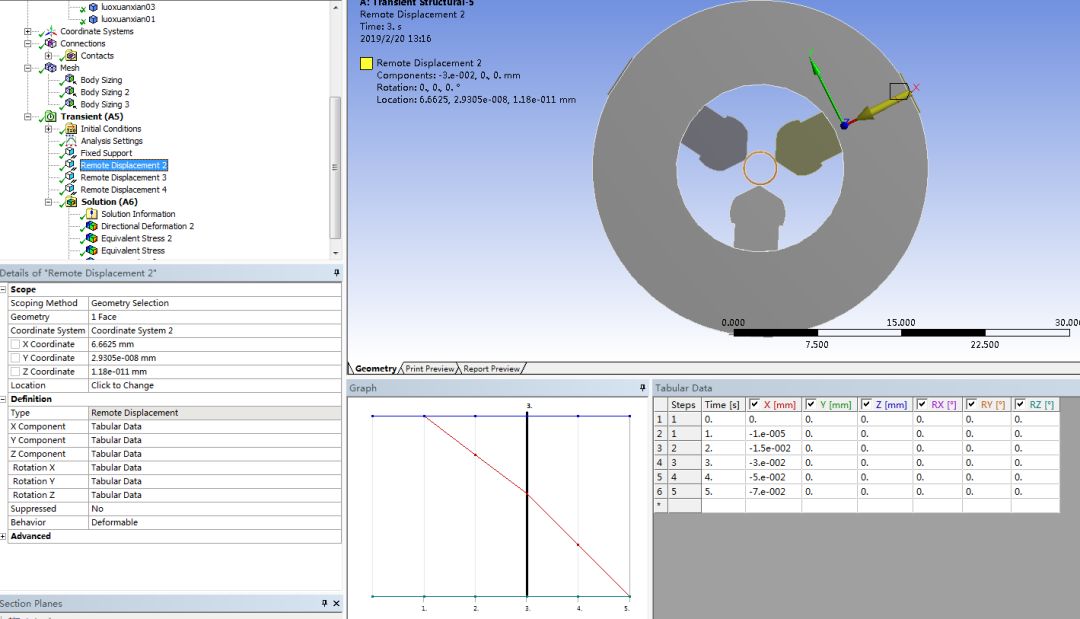Uncheck the Z [mm] column checkbox

866,404
